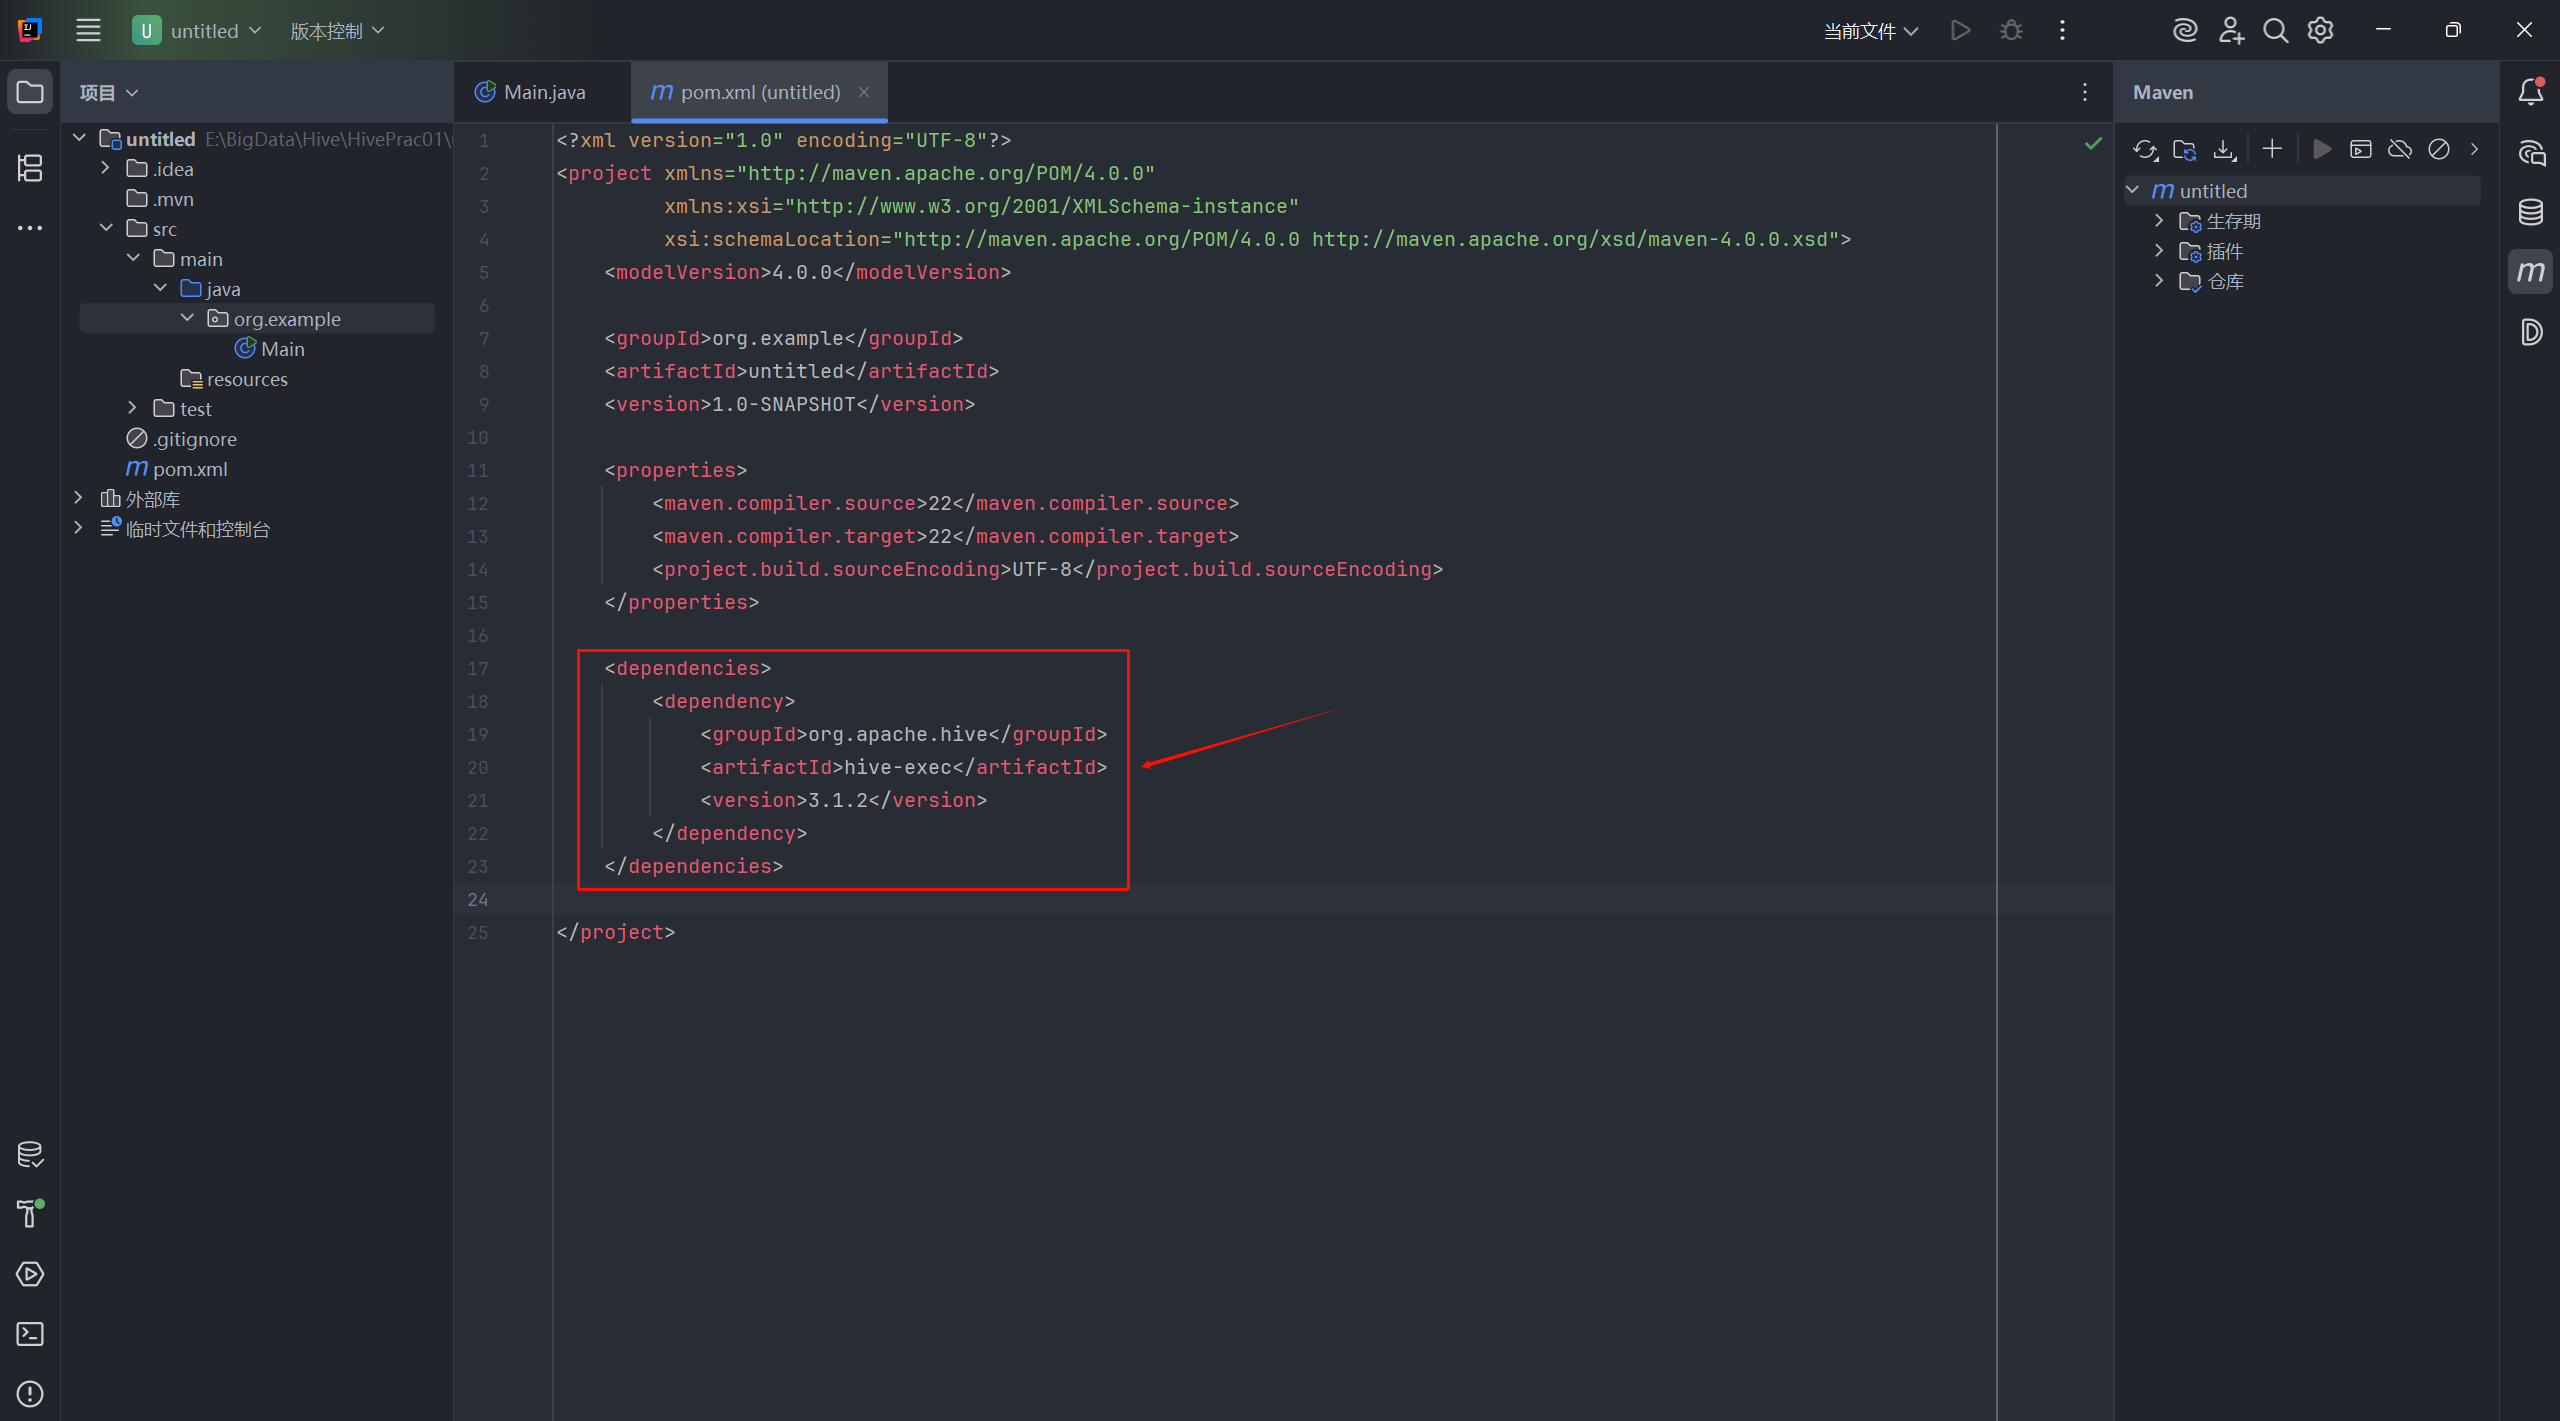The width and height of the screenshot is (2560, 1421).
Task: Toggle Skip Tests mode in Maven
Action: tap(2439, 150)
